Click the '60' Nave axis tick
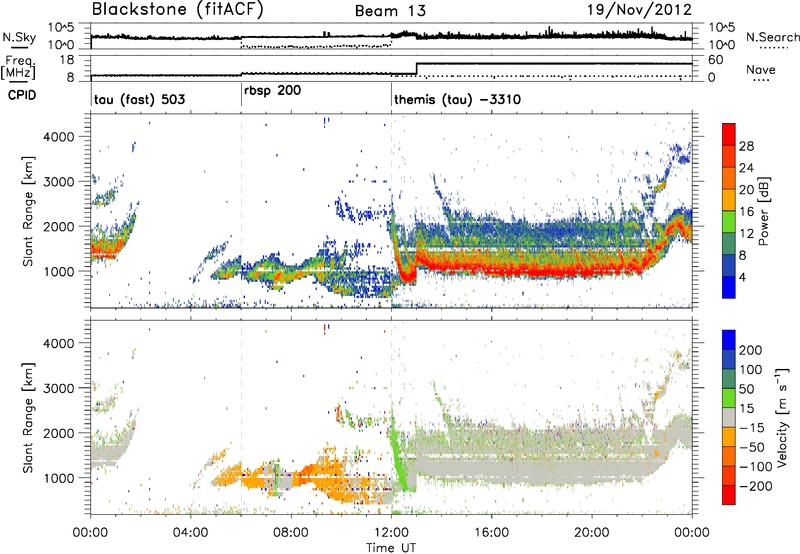The height and width of the screenshot is (554, 800). (715, 60)
